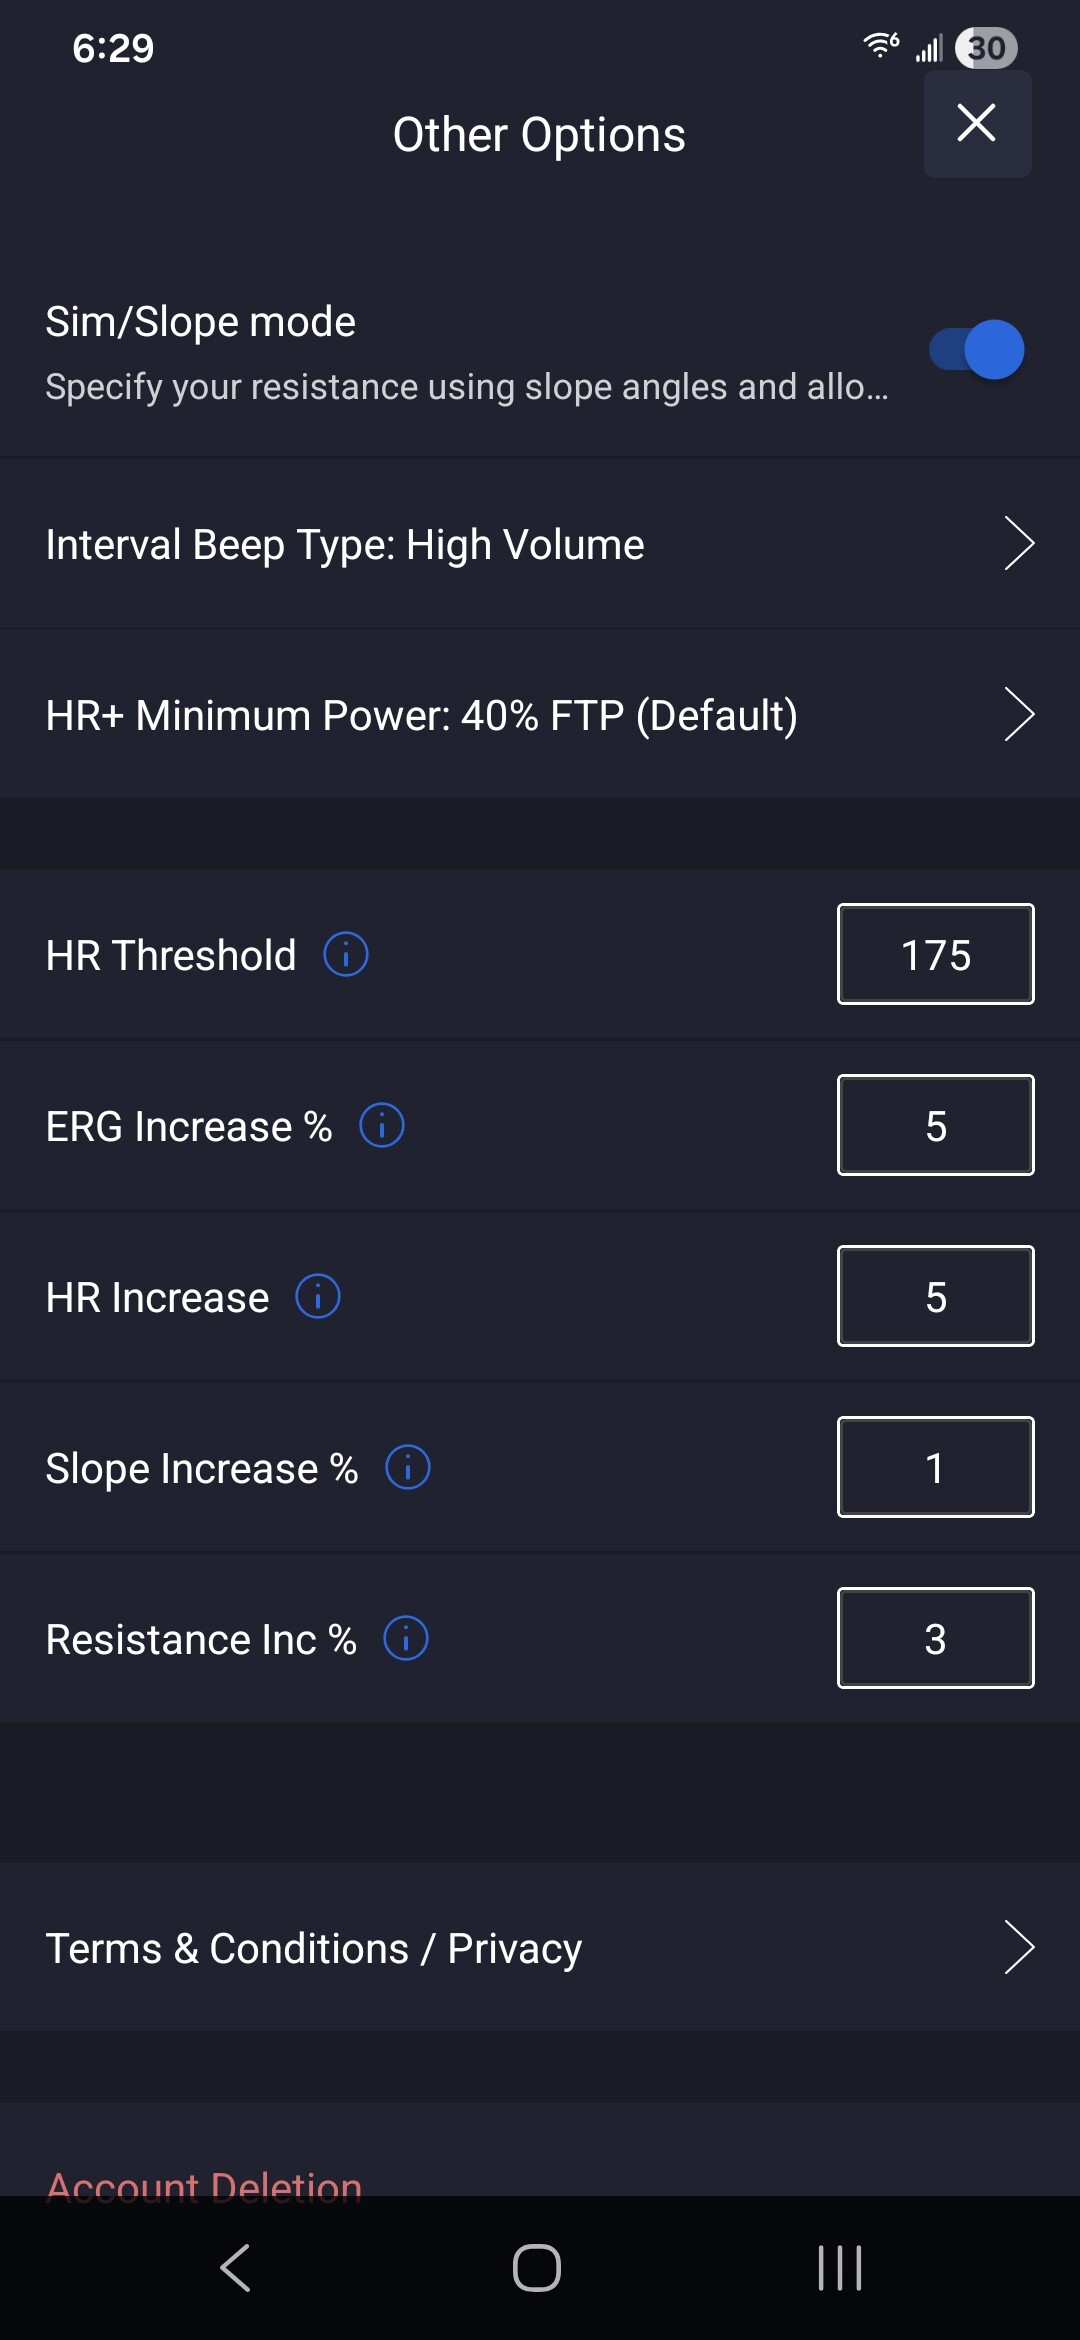Focus the Slope Increase % value field
Image resolution: width=1080 pixels, height=2340 pixels.
click(x=935, y=1468)
